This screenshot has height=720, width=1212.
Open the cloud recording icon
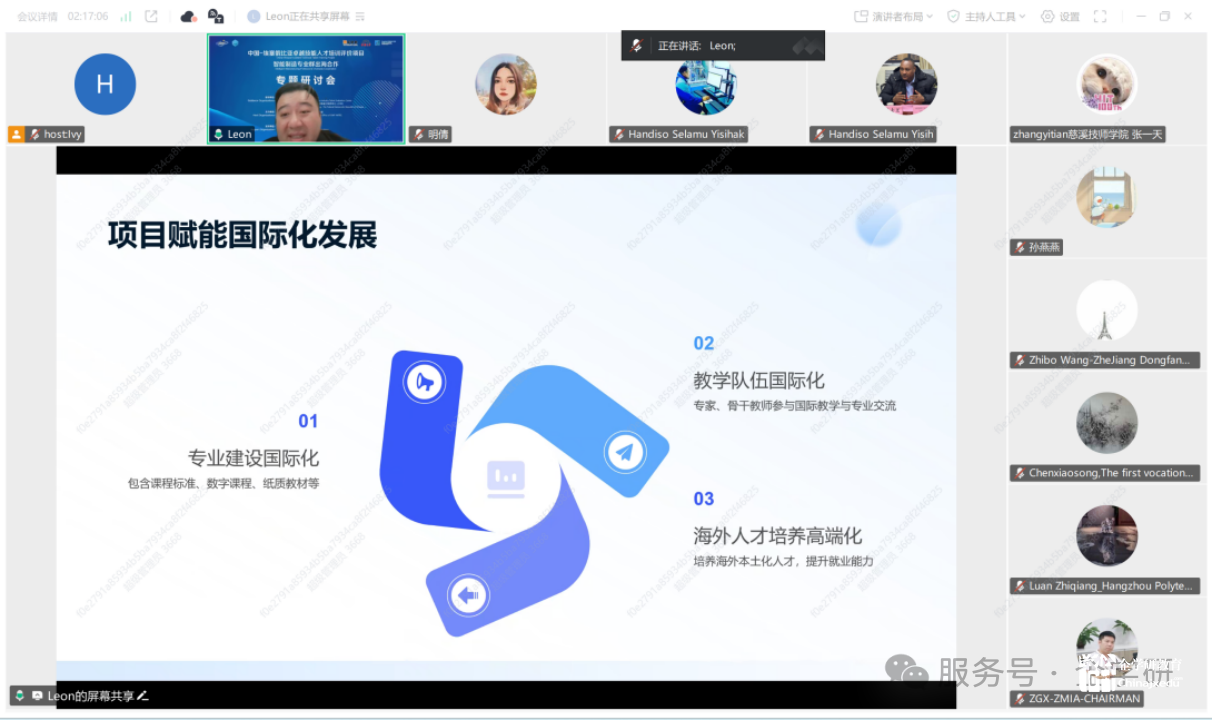(x=188, y=16)
